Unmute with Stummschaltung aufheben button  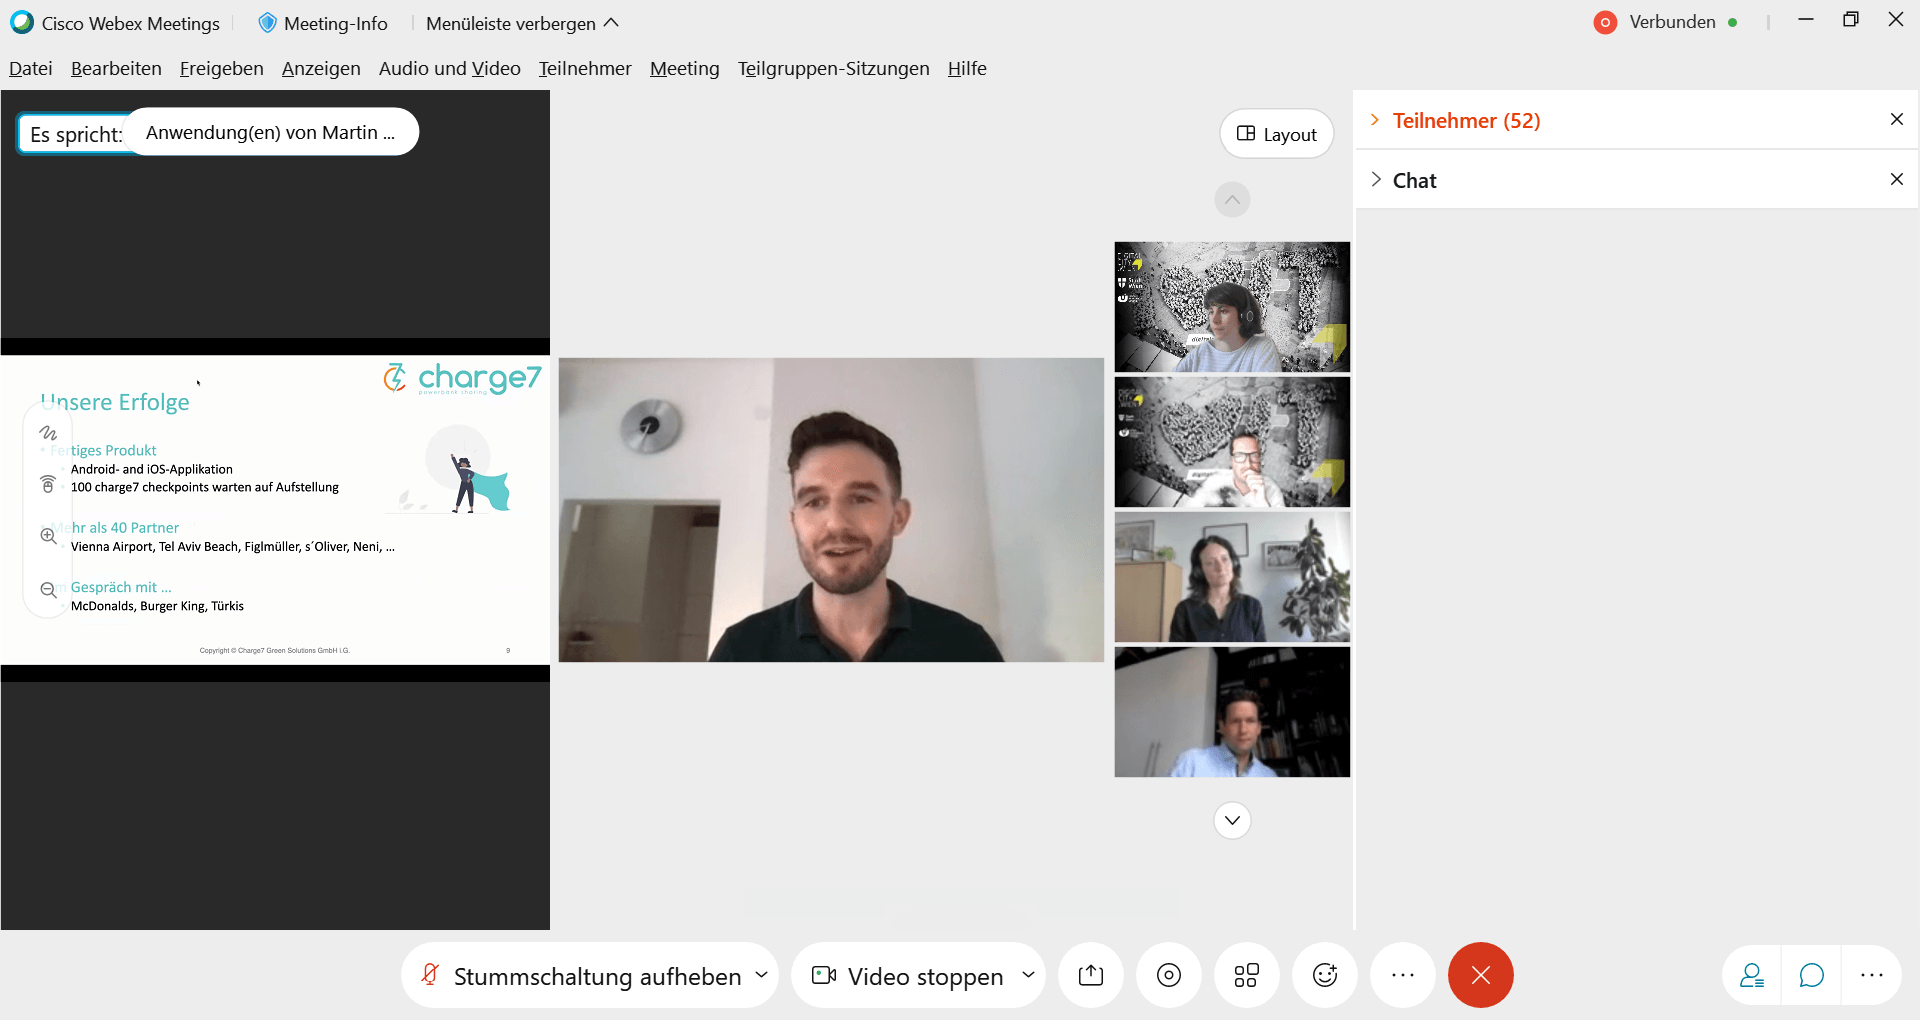582,976
